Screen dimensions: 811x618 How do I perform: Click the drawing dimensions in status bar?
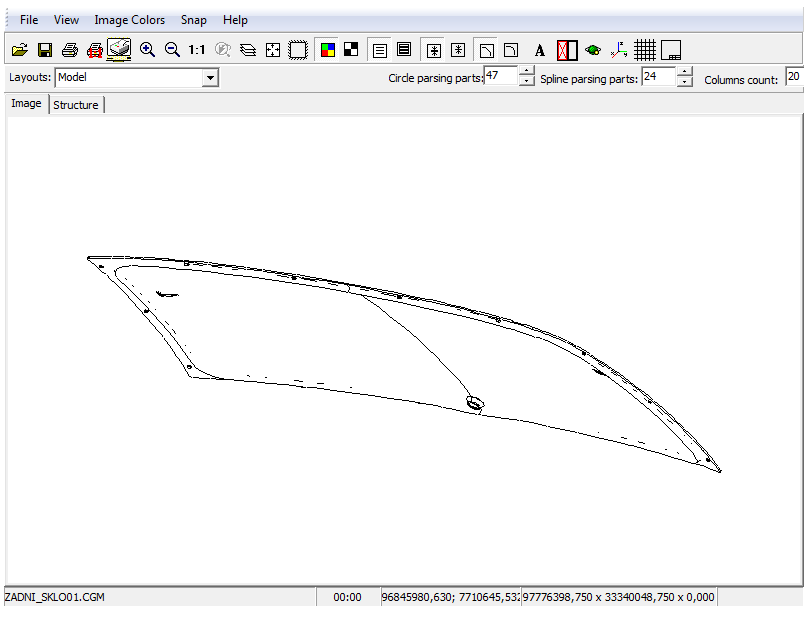coord(619,597)
